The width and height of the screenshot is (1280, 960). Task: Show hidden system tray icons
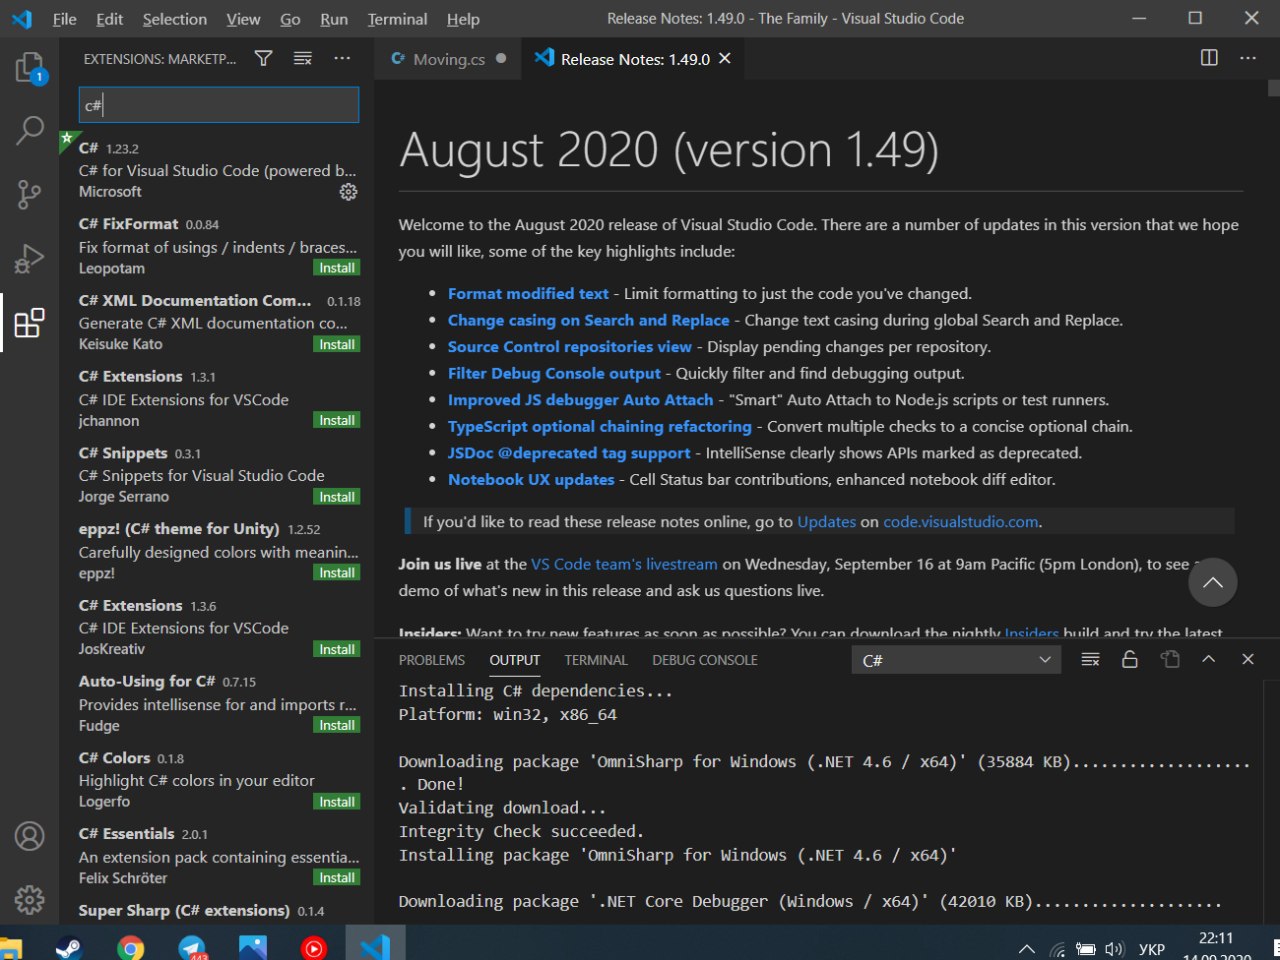click(x=1026, y=949)
